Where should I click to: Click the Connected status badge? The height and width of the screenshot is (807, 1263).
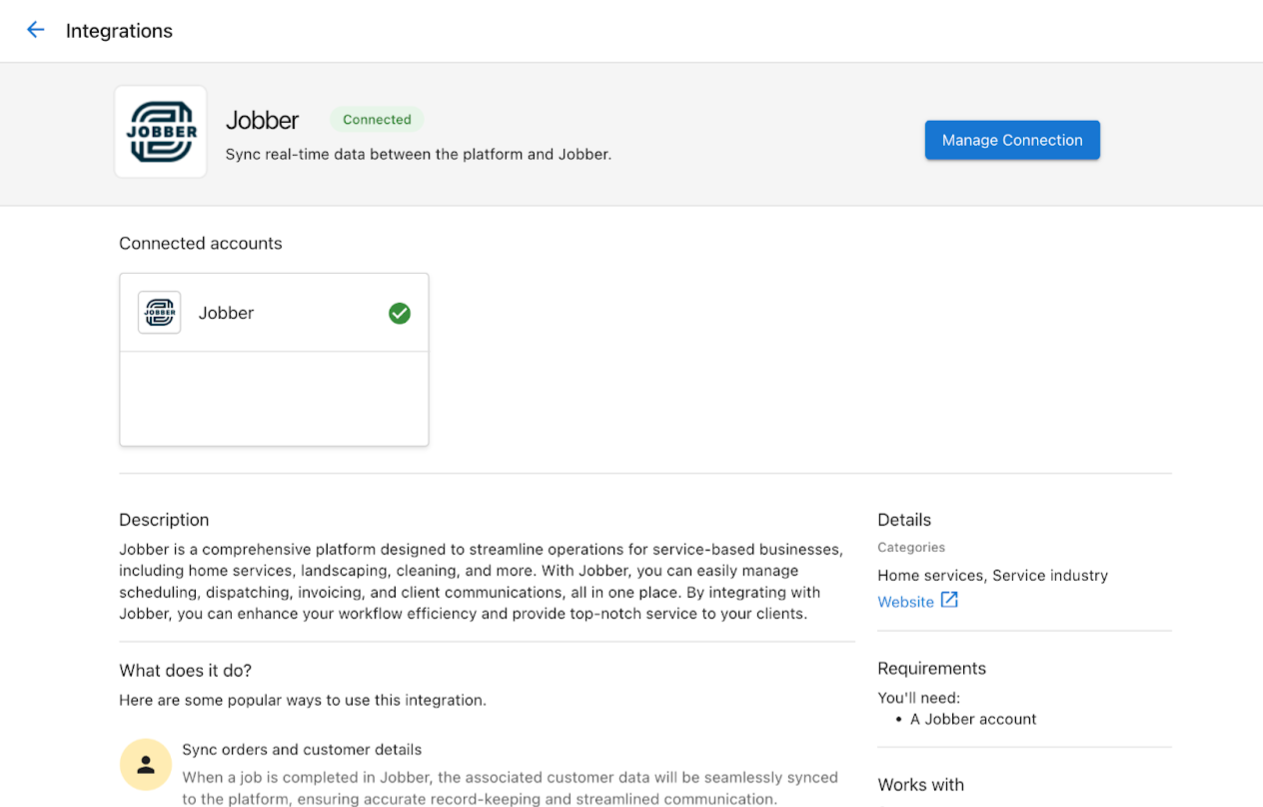pyautogui.click(x=377, y=119)
